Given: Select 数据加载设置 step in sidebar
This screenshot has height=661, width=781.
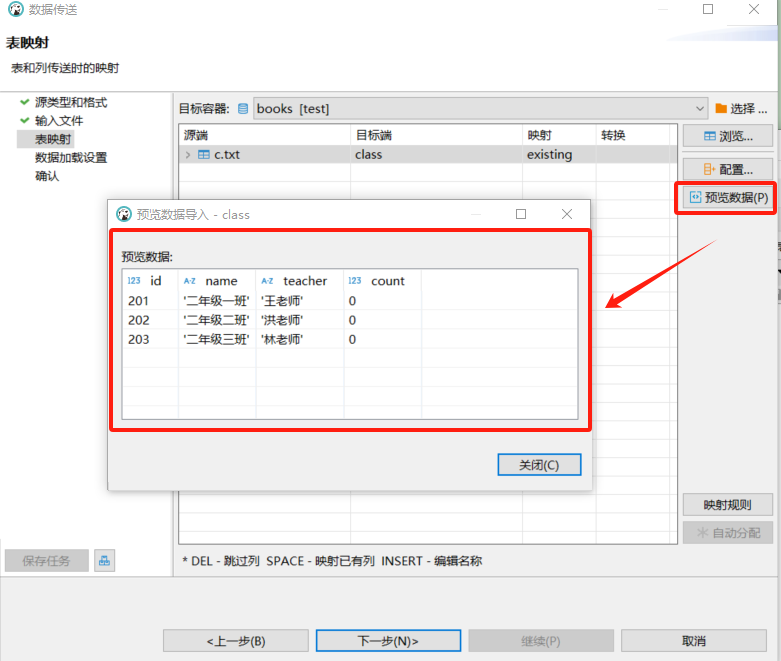Looking at the screenshot, I should (71, 158).
